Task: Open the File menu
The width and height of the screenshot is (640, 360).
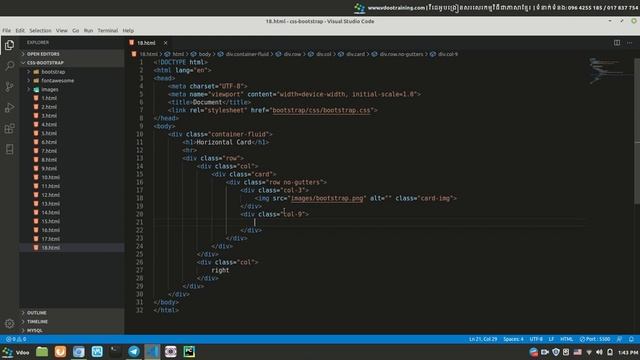Action: tap(7, 31)
